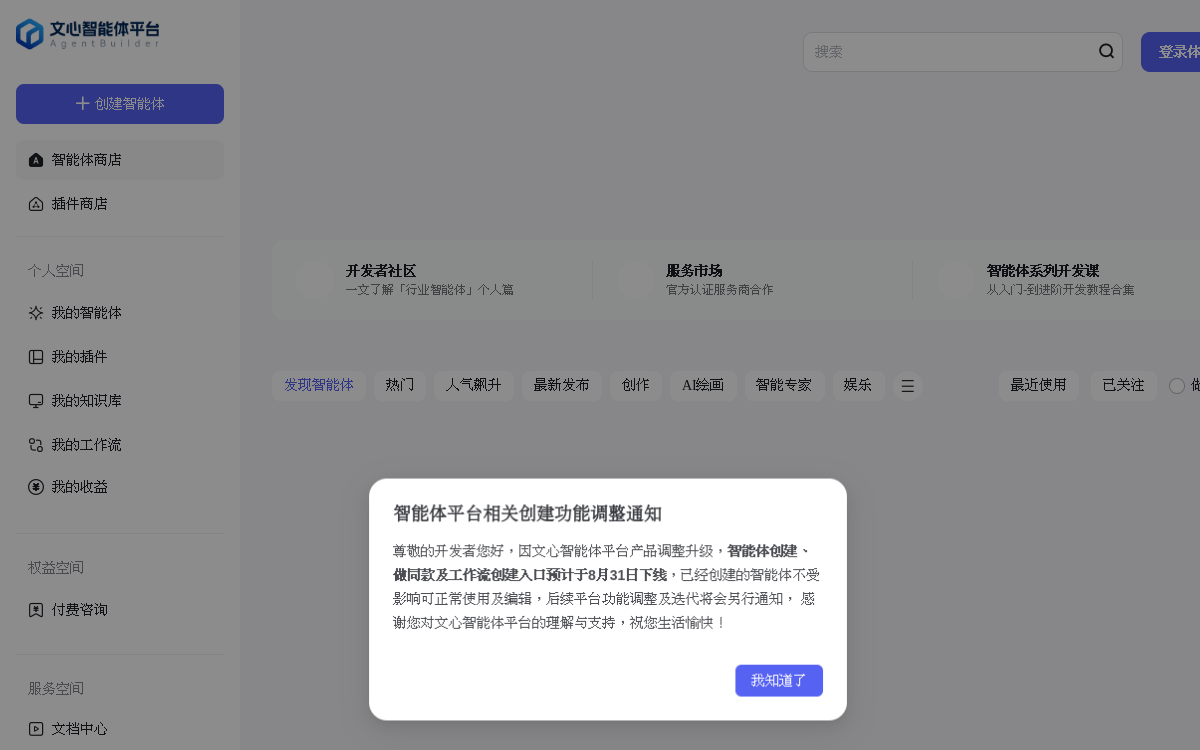Click the search magnifier icon
Screen dimensions: 1200x750
(x=1106, y=51)
